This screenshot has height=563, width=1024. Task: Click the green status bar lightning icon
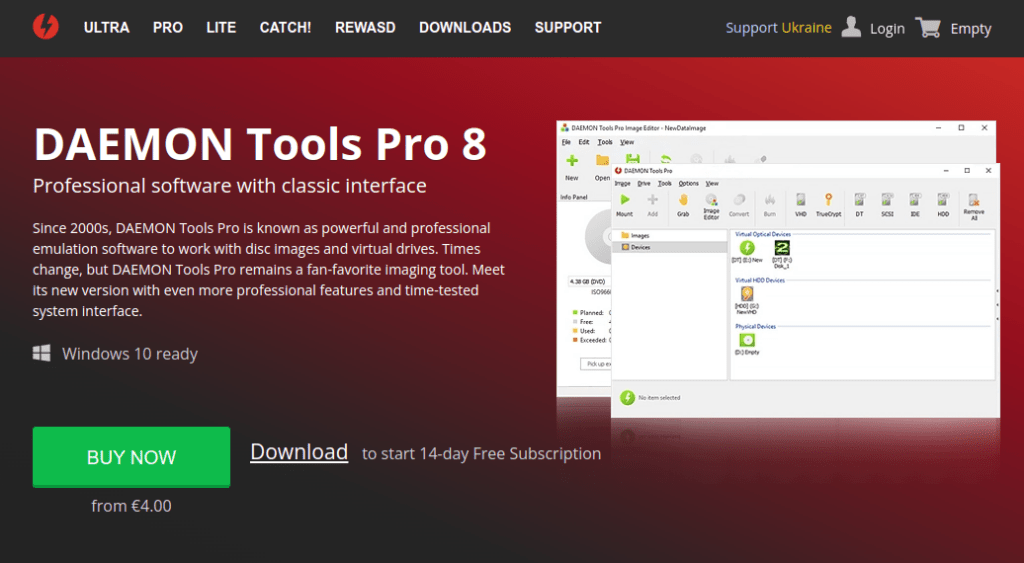pos(628,397)
